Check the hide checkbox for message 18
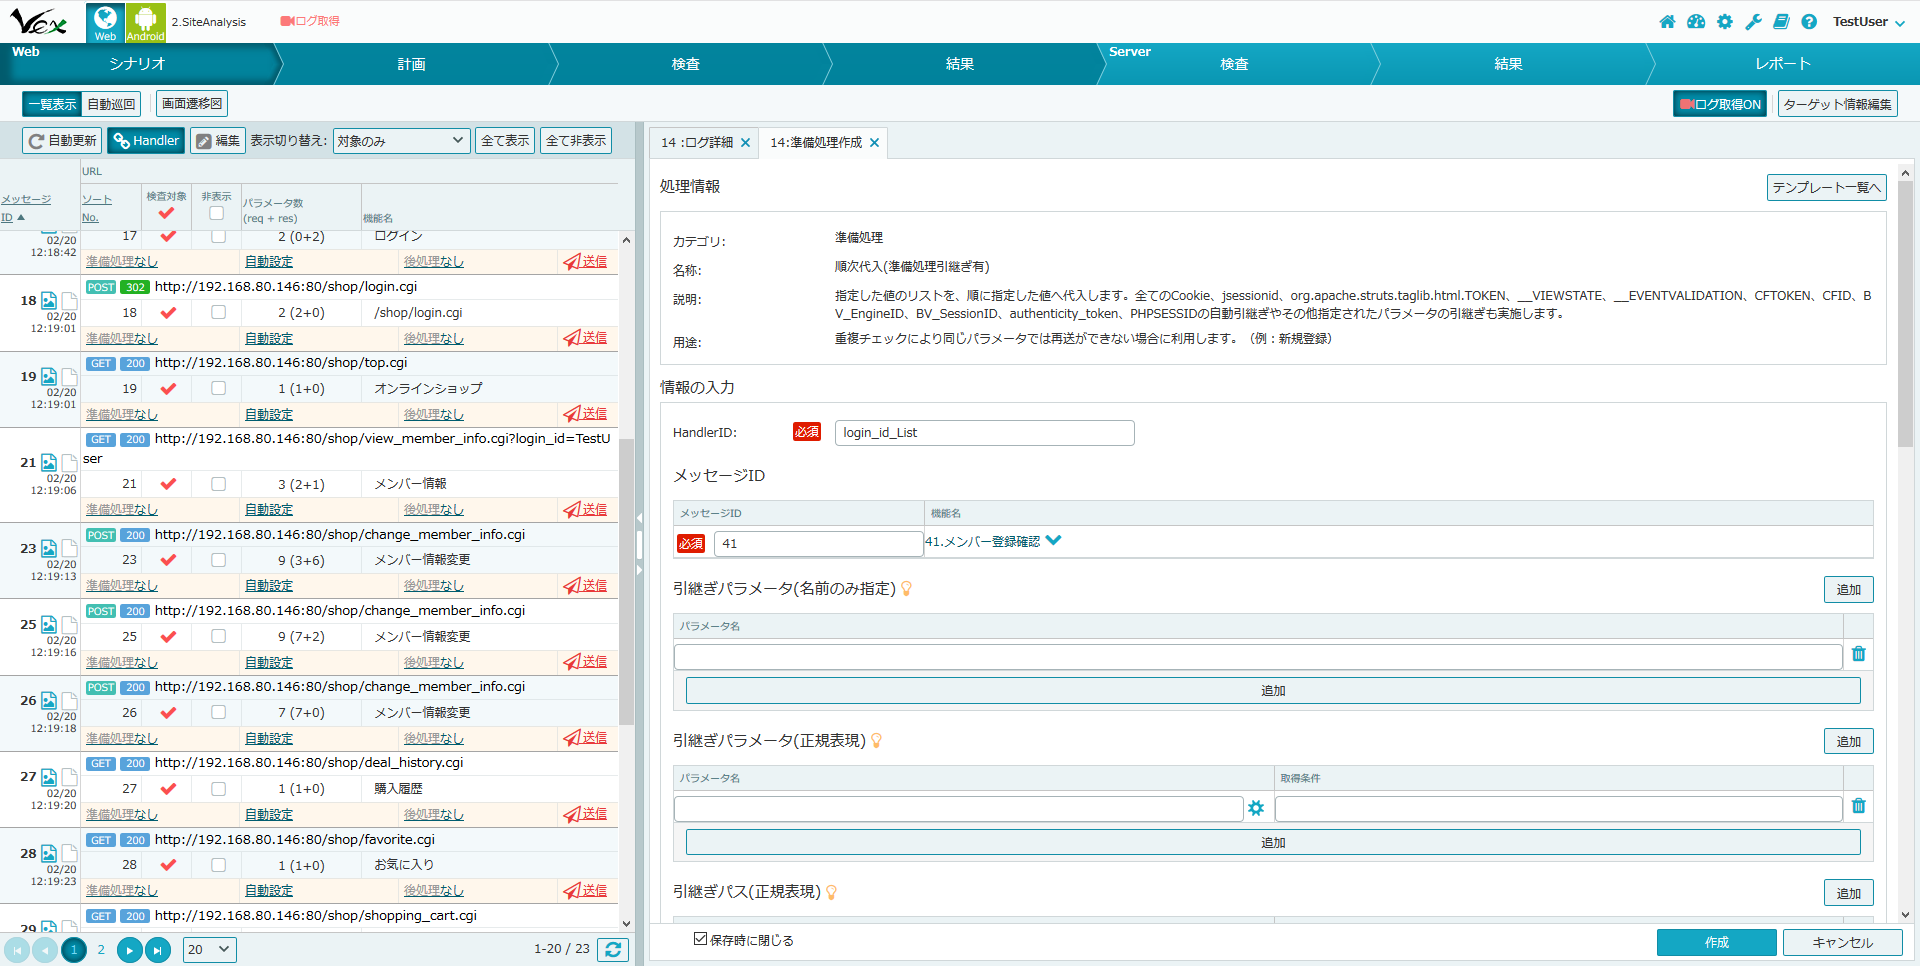Viewport: 1920px width, 966px height. [x=218, y=313]
